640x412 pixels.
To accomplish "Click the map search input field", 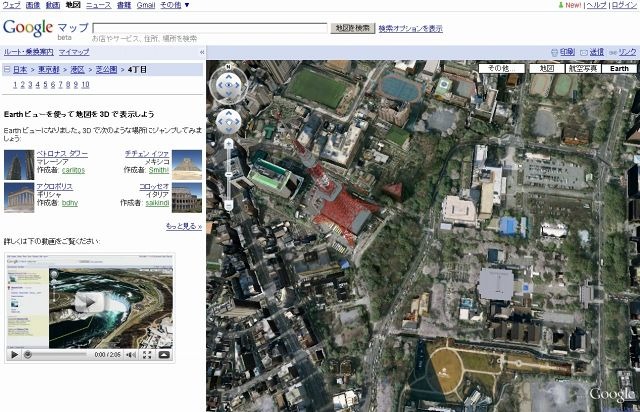I will (210, 28).
